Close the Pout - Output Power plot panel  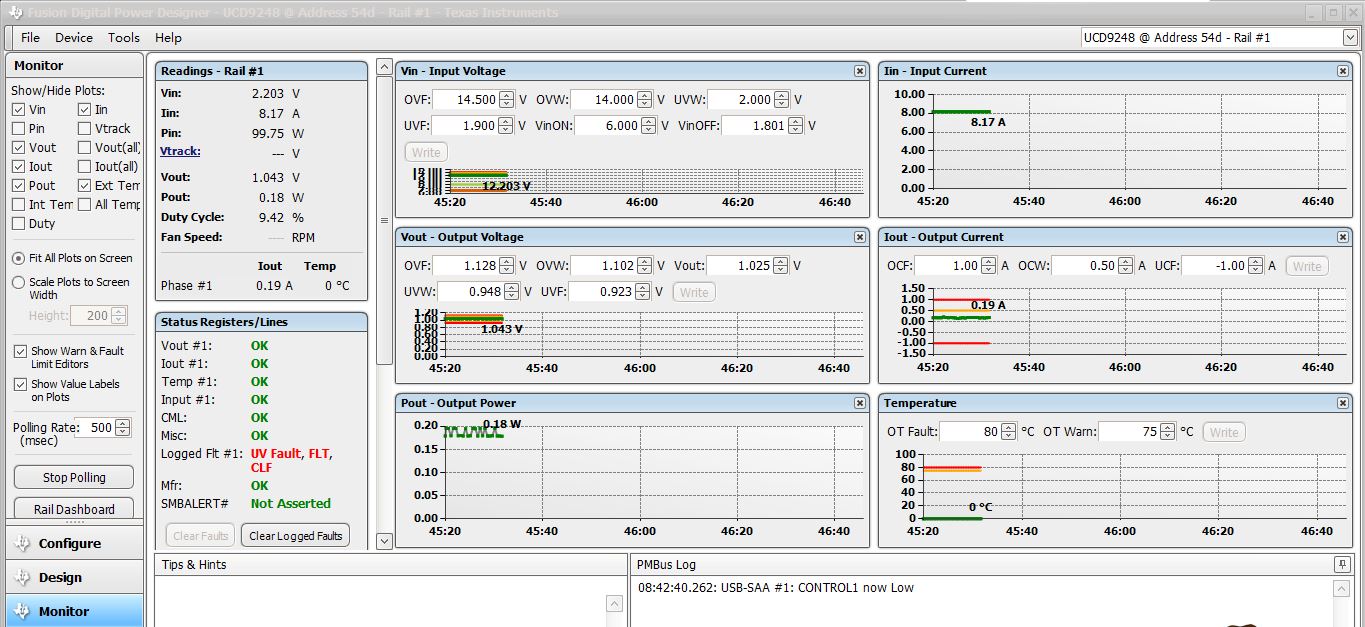pos(859,403)
